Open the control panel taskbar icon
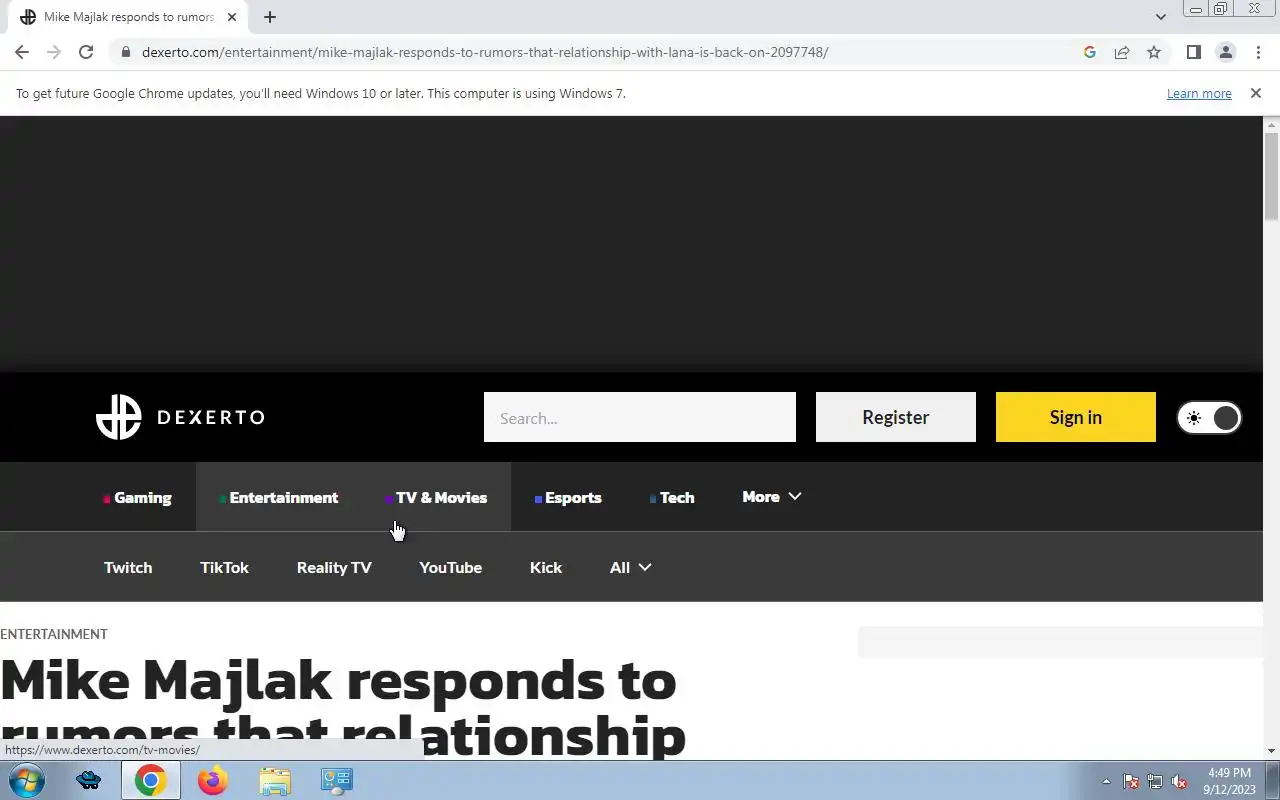This screenshot has height=800, width=1280. 336,780
